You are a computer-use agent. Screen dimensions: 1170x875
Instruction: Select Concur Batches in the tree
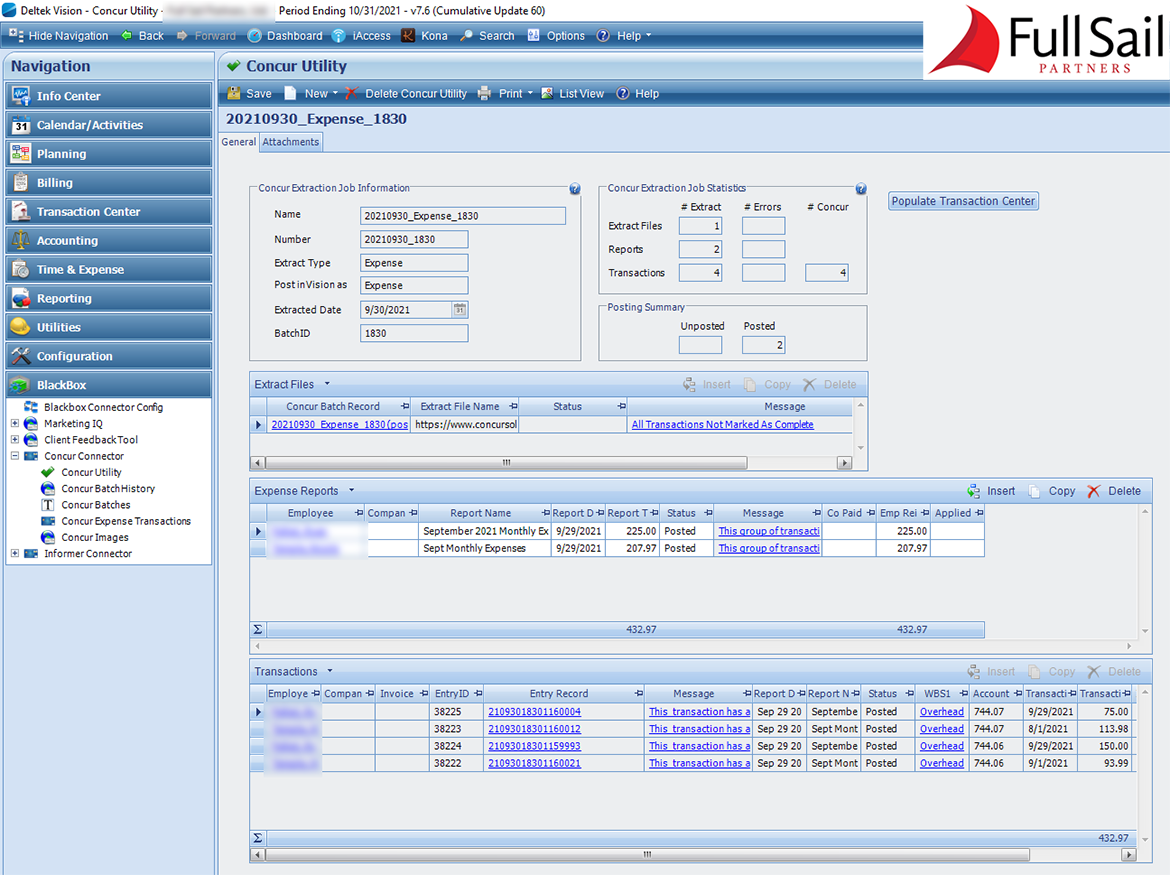click(x=96, y=505)
